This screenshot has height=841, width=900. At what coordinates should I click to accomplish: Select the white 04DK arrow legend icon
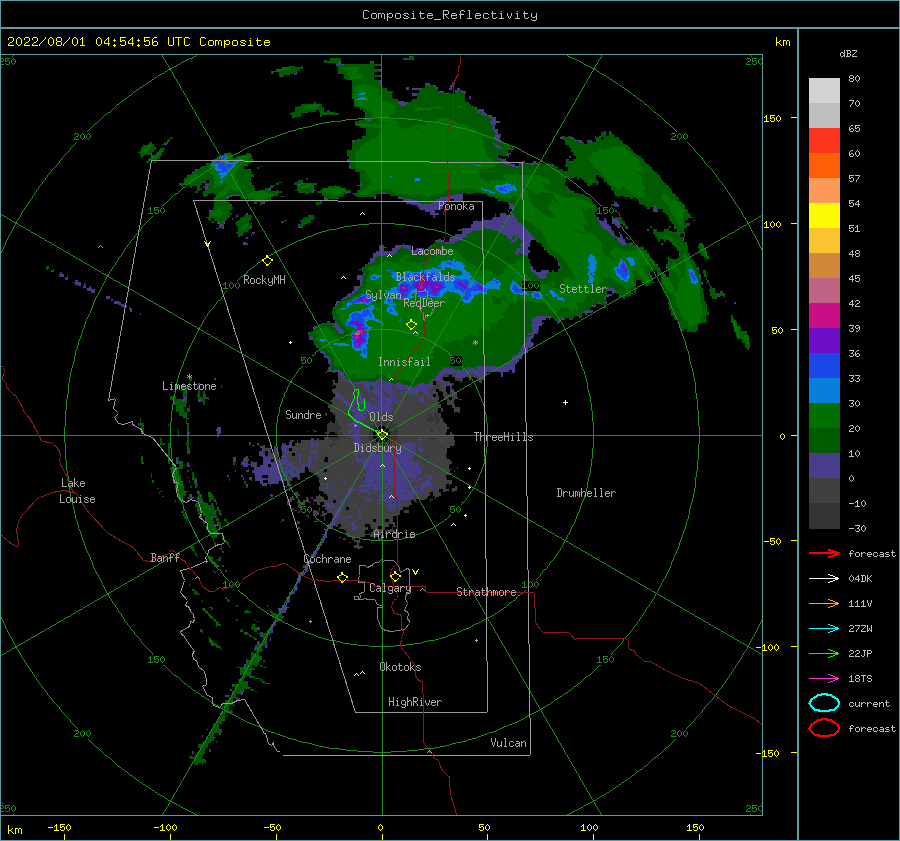pos(824,578)
